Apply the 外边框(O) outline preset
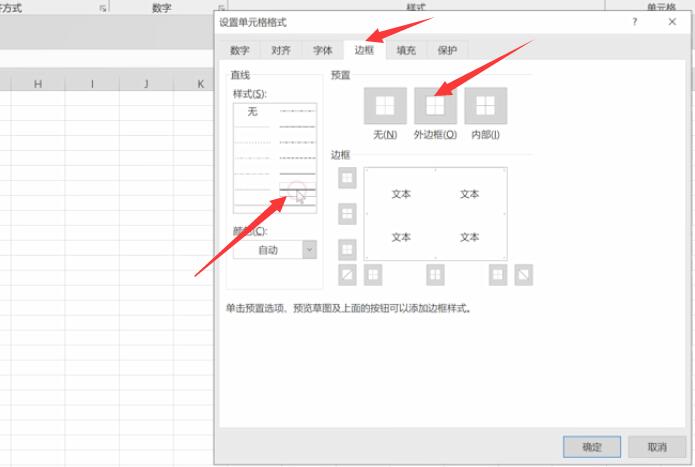 click(x=435, y=106)
